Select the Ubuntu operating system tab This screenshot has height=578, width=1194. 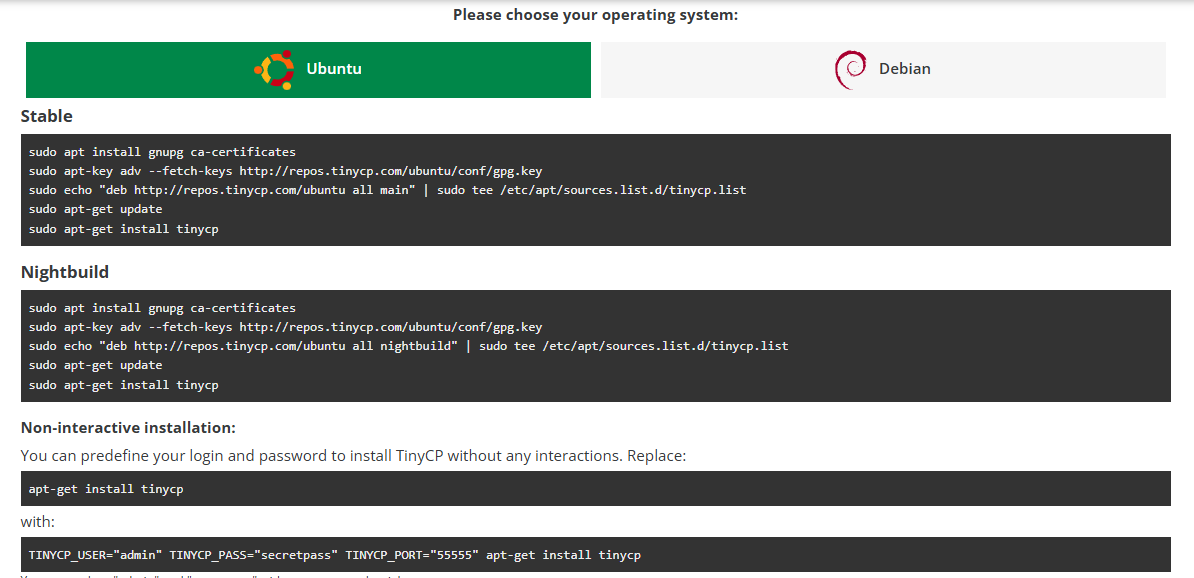coord(308,69)
